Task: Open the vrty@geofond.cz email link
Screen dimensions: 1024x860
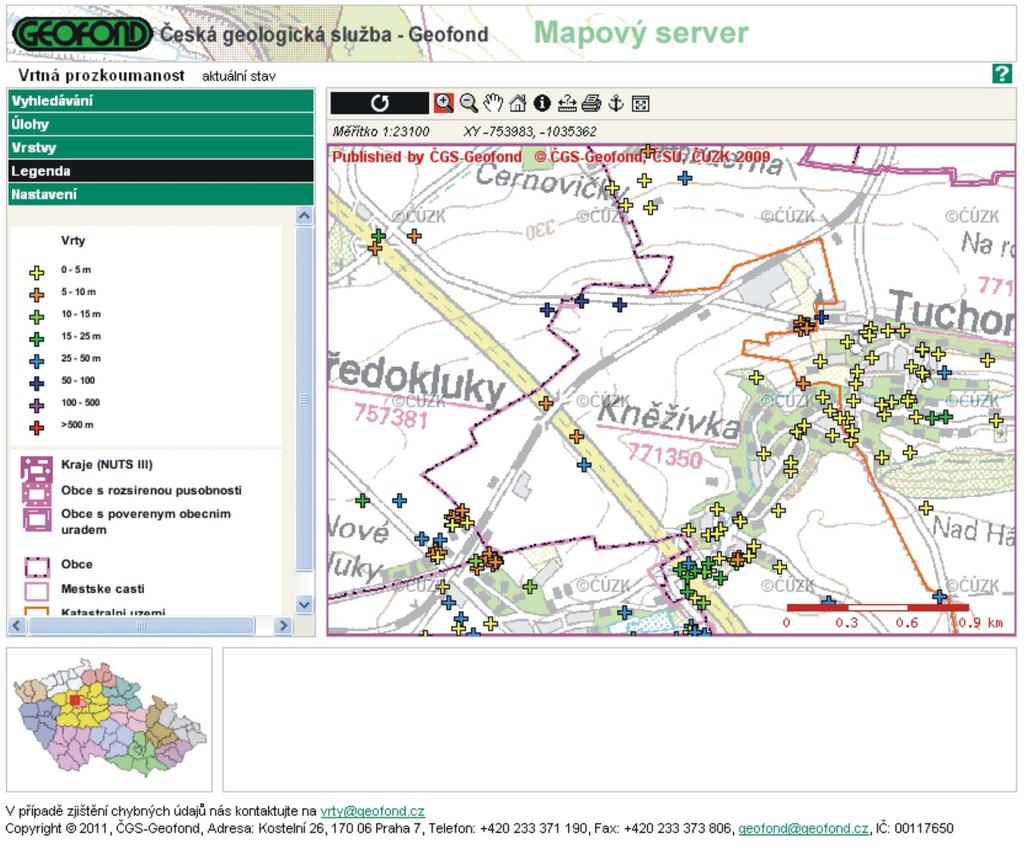Action: [372, 811]
